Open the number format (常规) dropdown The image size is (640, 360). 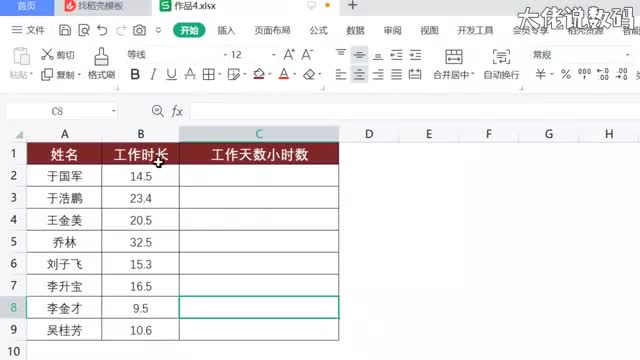628,55
